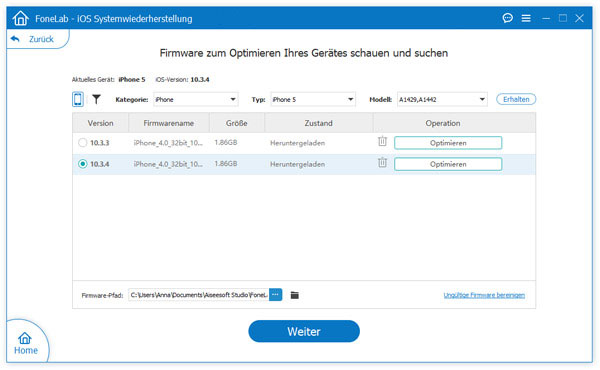Maximize the FoneLab window

tap(562, 18)
